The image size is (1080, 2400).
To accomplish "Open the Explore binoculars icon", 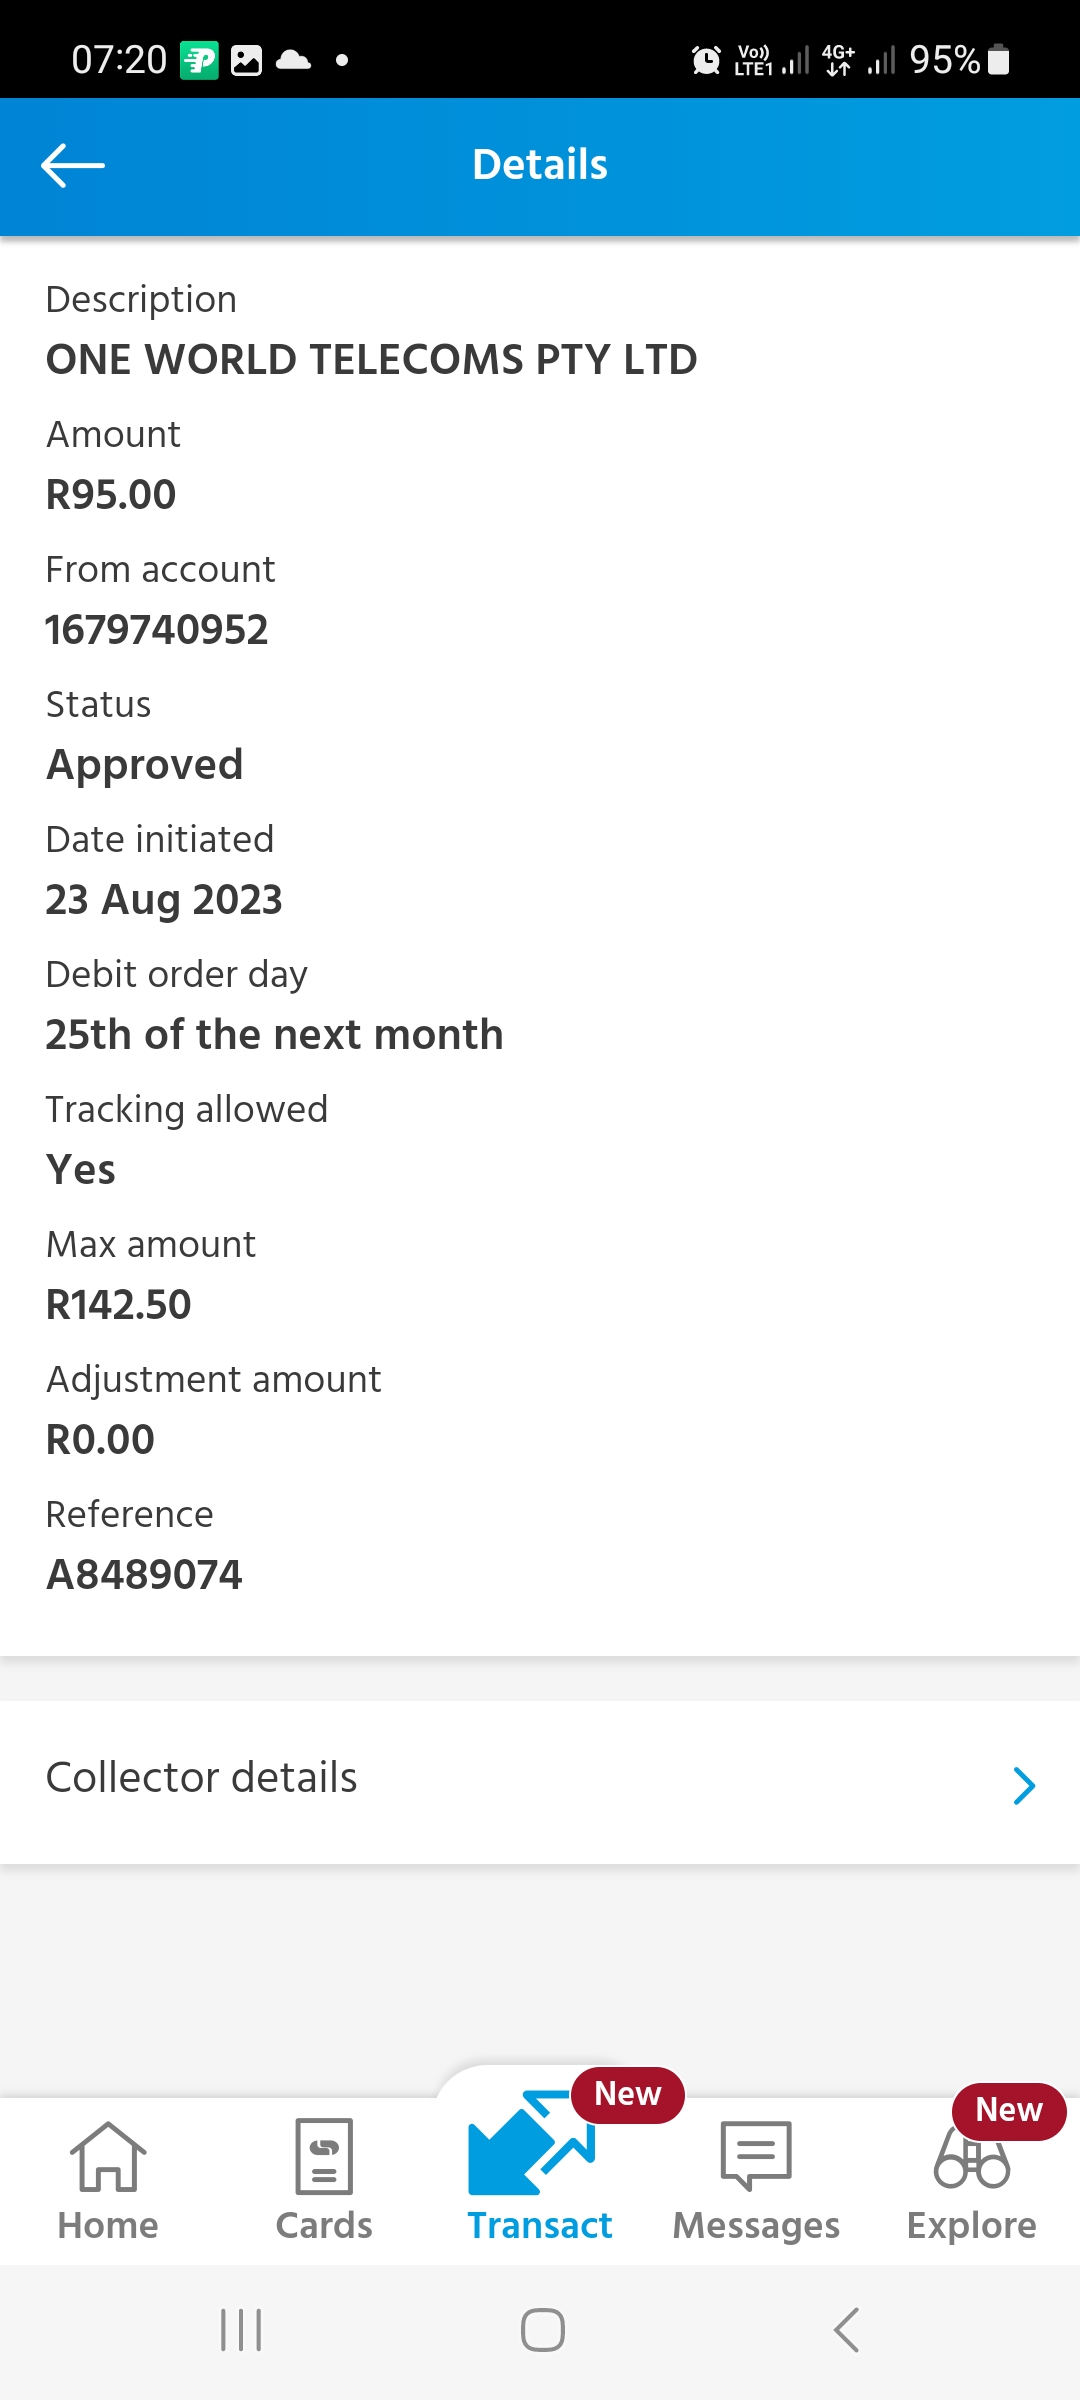I will 971,2160.
